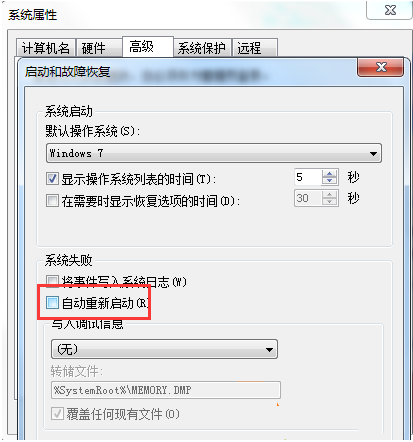Viewport: 413px width, 442px height.
Task: Expand the 写入调试信息 (无) dropdown
Action: coord(164,349)
